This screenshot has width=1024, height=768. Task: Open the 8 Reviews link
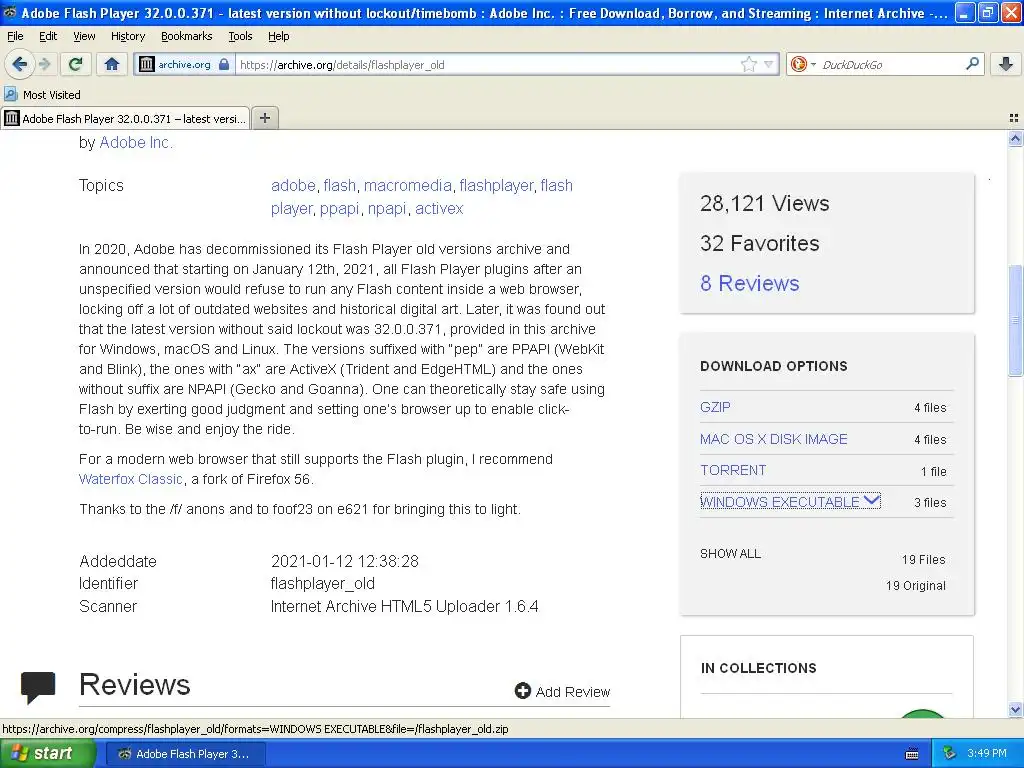pyautogui.click(x=750, y=283)
